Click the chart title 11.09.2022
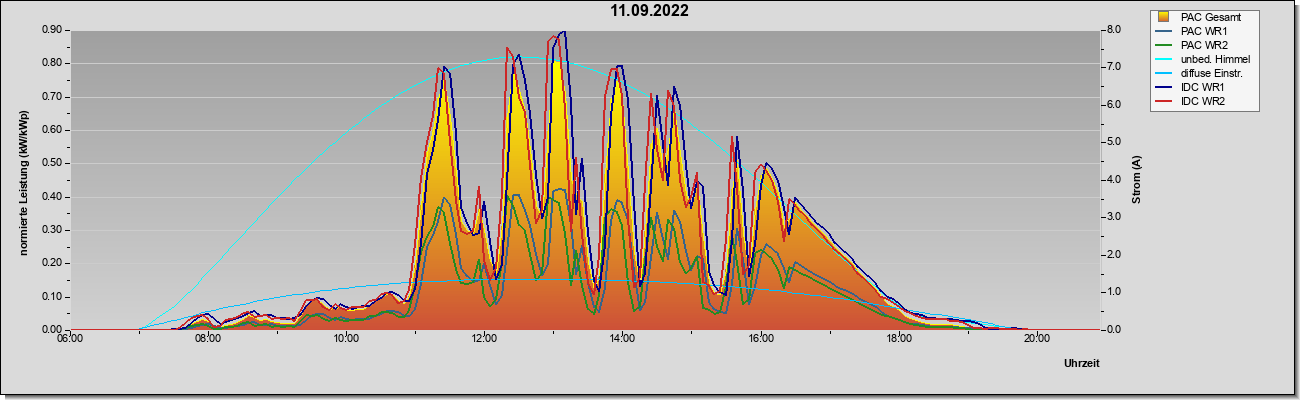Image resolution: width=1300 pixels, height=400 pixels. pyautogui.click(x=650, y=11)
